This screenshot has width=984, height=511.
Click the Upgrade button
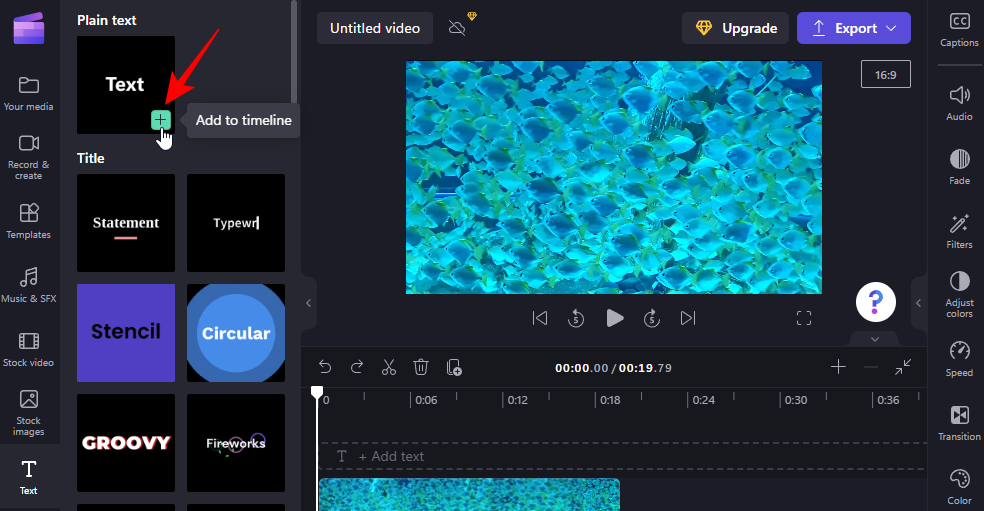[736, 28]
